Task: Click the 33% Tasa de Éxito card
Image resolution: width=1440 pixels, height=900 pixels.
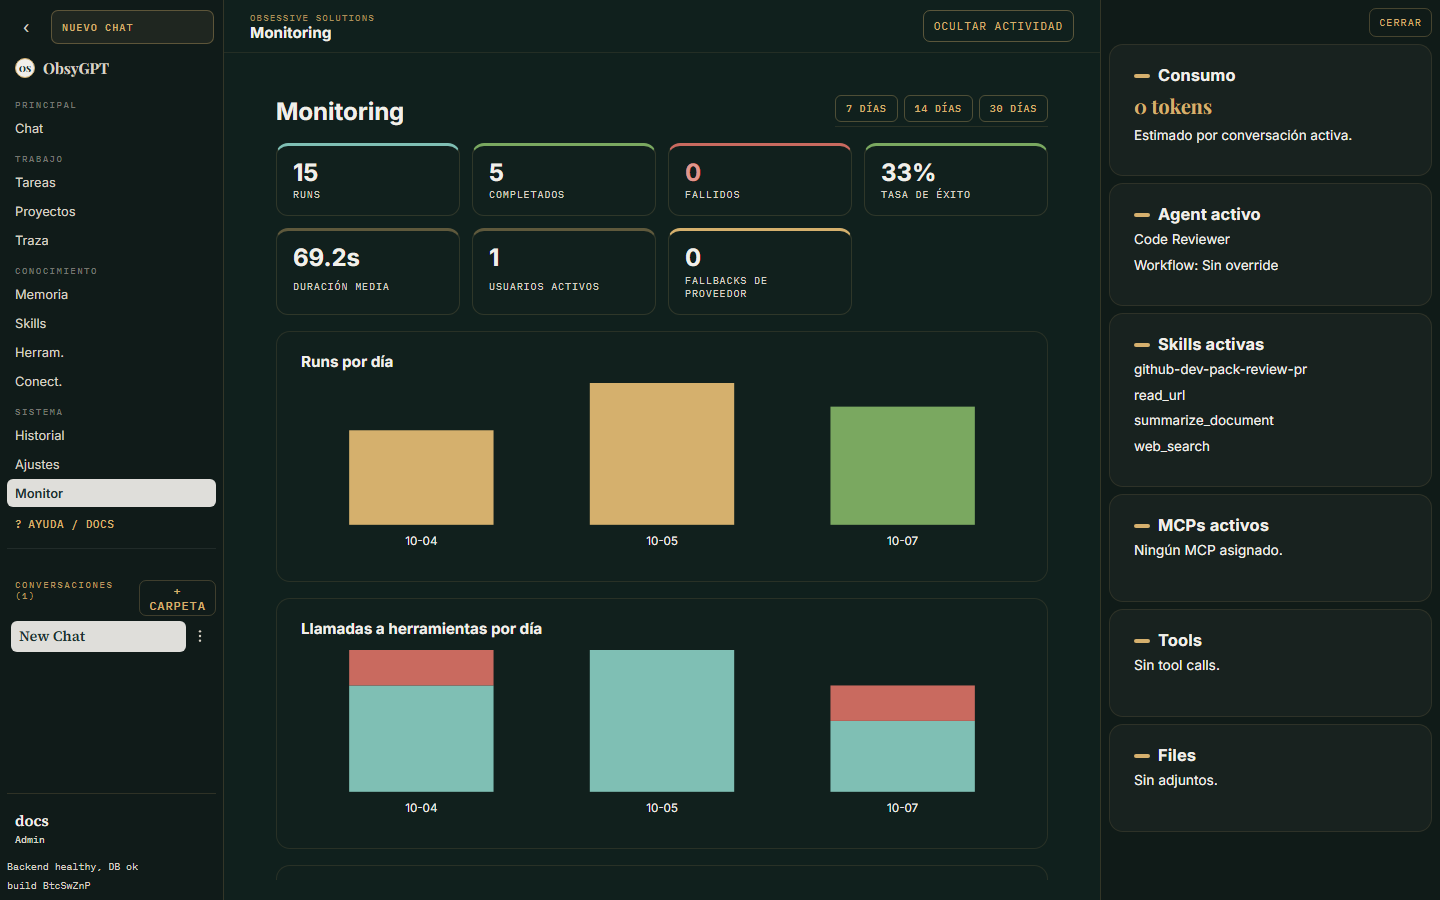Action: coord(956,180)
